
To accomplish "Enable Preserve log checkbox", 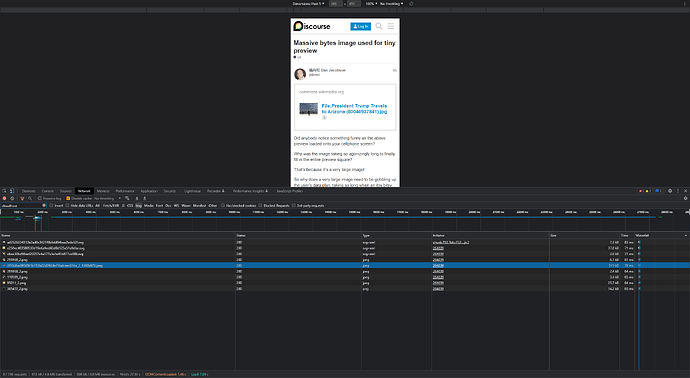I will pos(40,198).
